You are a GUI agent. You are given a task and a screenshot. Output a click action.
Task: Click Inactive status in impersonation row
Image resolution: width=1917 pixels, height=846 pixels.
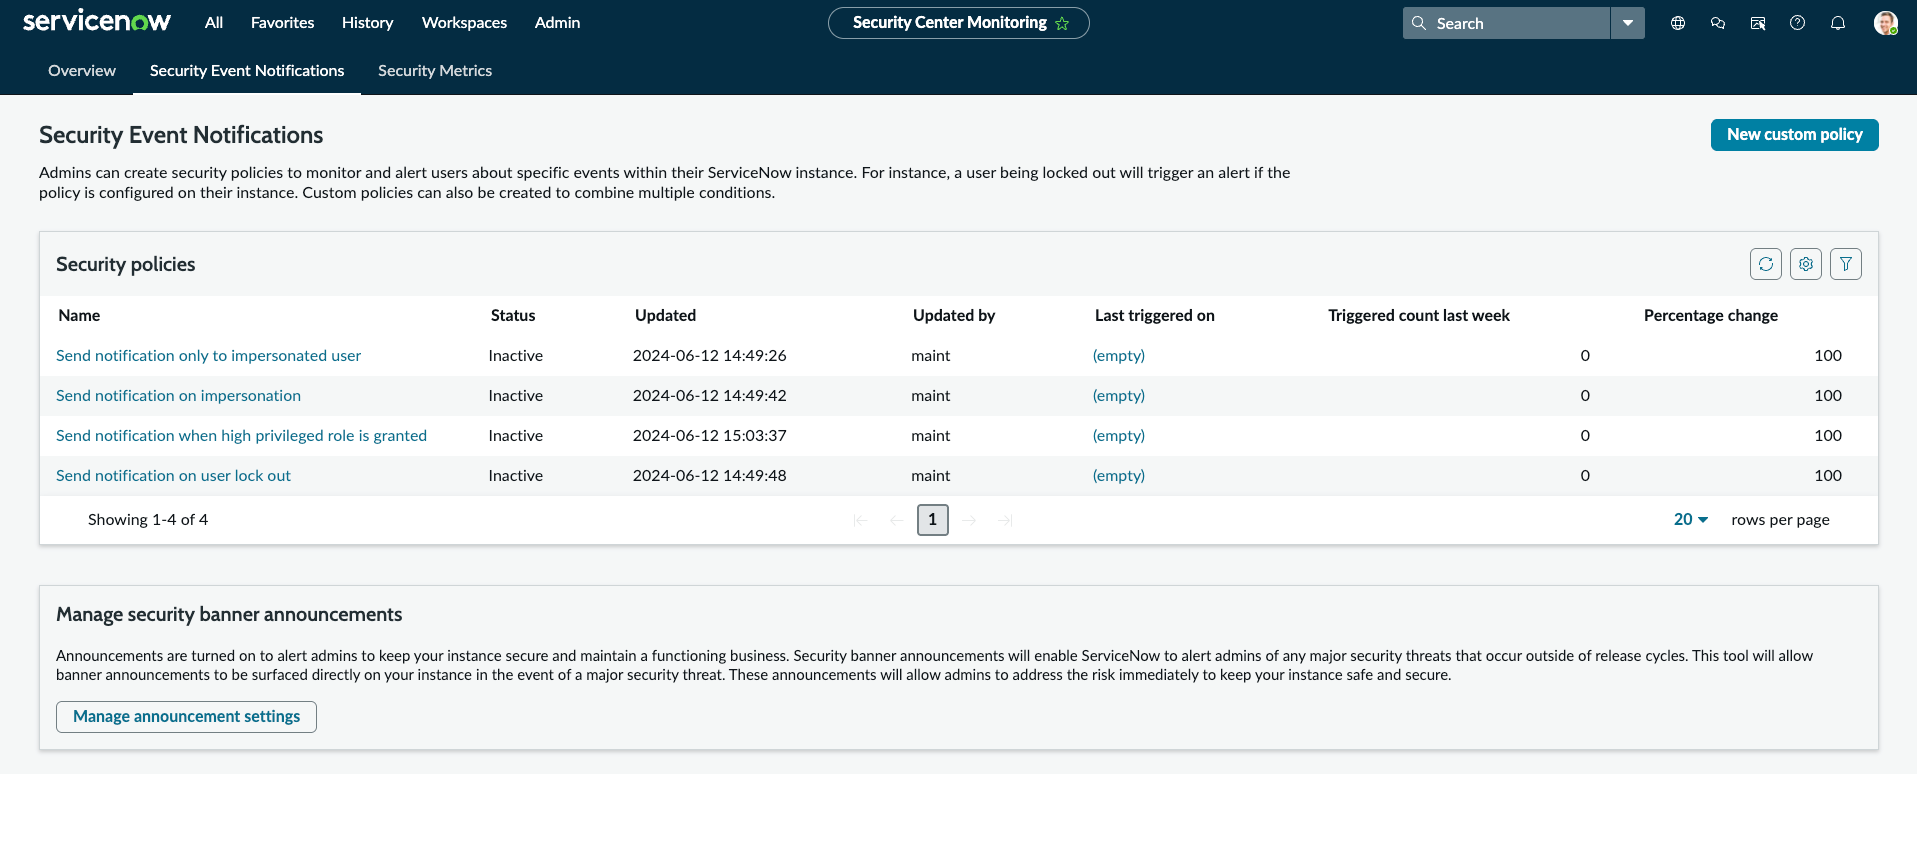point(516,396)
